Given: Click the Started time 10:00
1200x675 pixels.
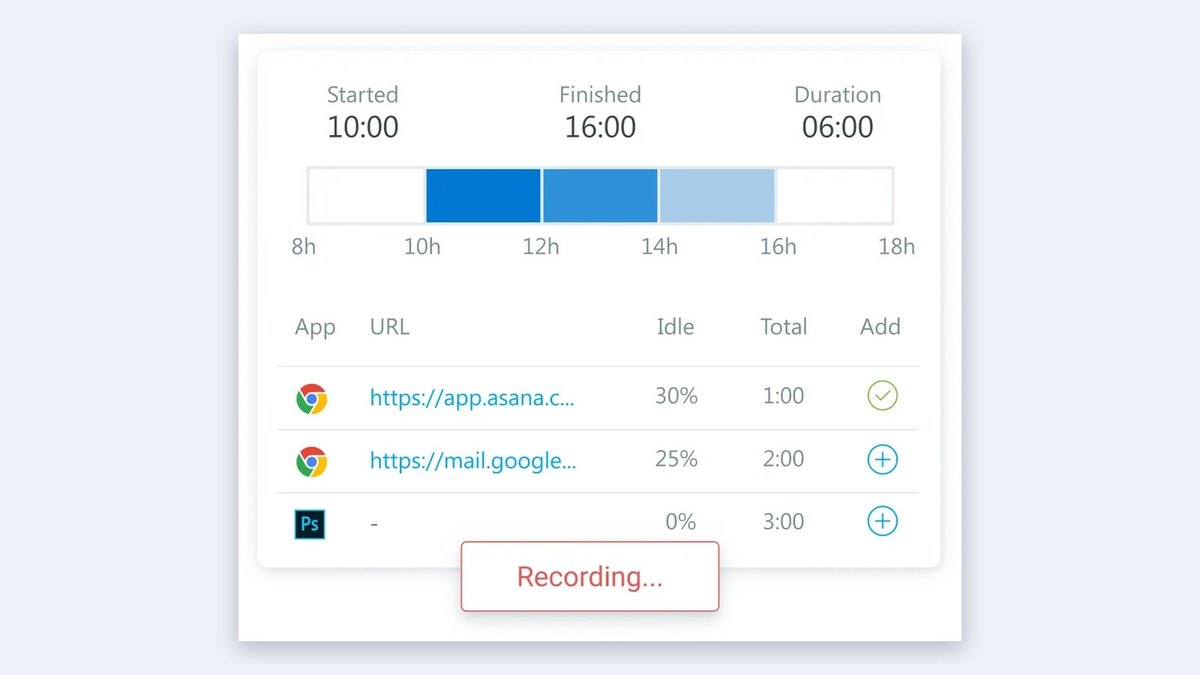Looking at the screenshot, I should 363,127.
